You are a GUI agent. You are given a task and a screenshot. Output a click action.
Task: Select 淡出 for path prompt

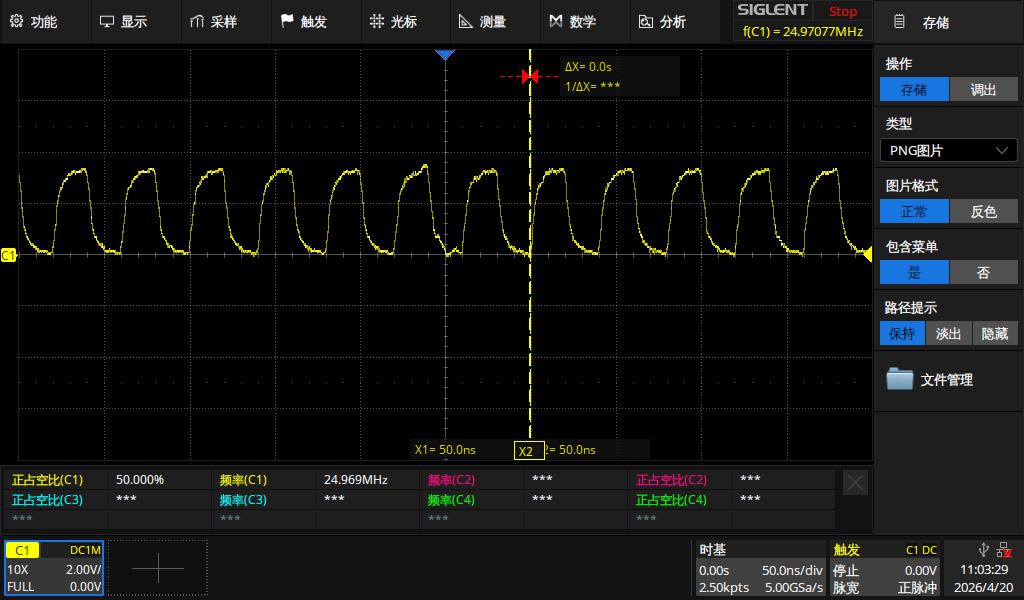coord(948,334)
